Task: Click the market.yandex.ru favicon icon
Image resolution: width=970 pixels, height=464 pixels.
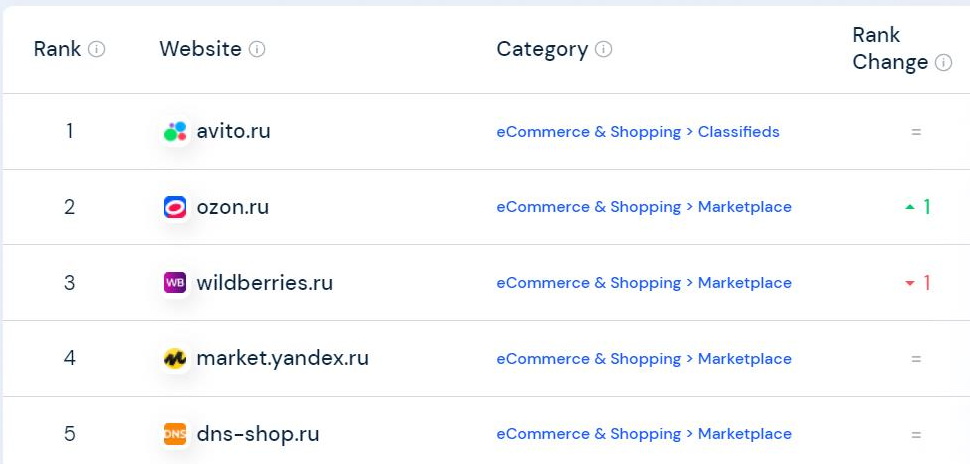Action: click(175, 358)
